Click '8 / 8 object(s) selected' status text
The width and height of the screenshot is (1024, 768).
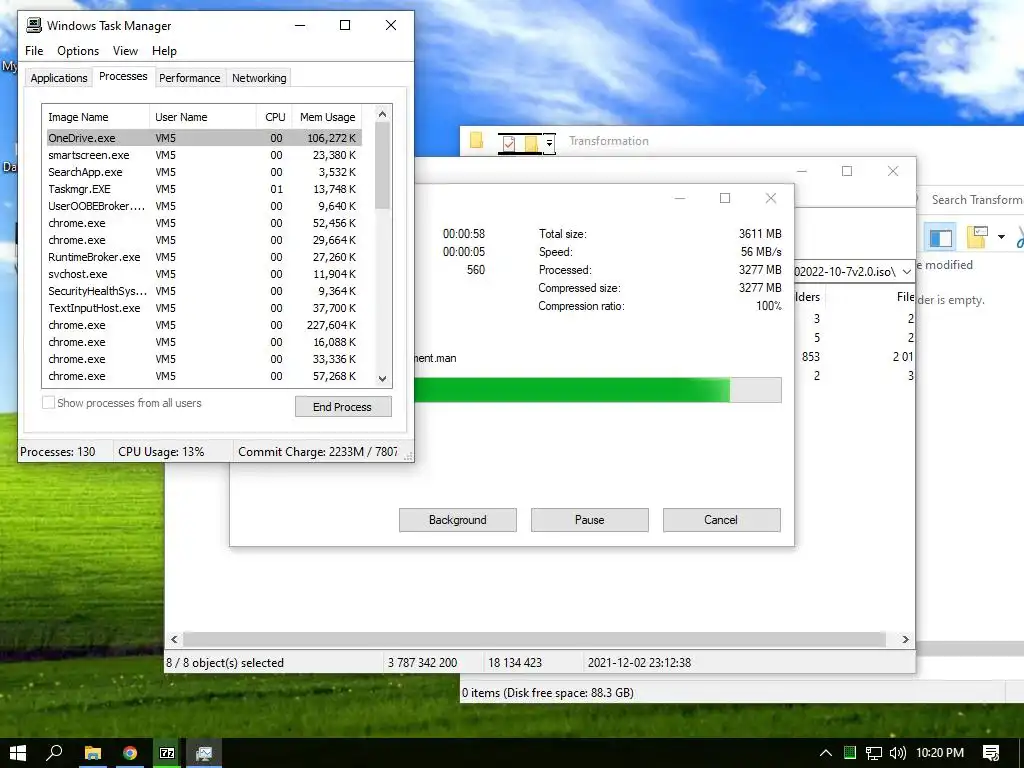(225, 663)
